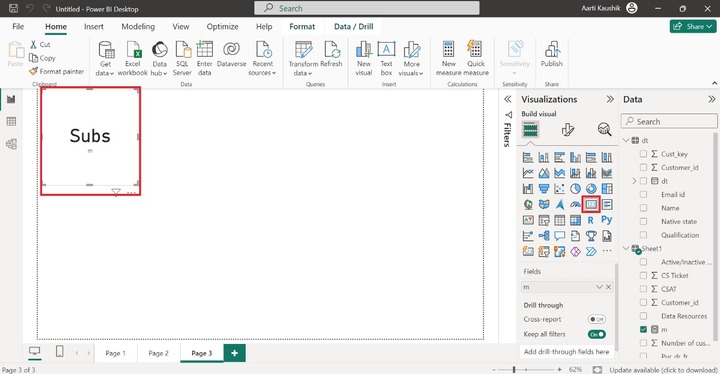Choose the Pie chart visual
Image resolution: width=720 pixels, height=374 pixels.
(575, 189)
